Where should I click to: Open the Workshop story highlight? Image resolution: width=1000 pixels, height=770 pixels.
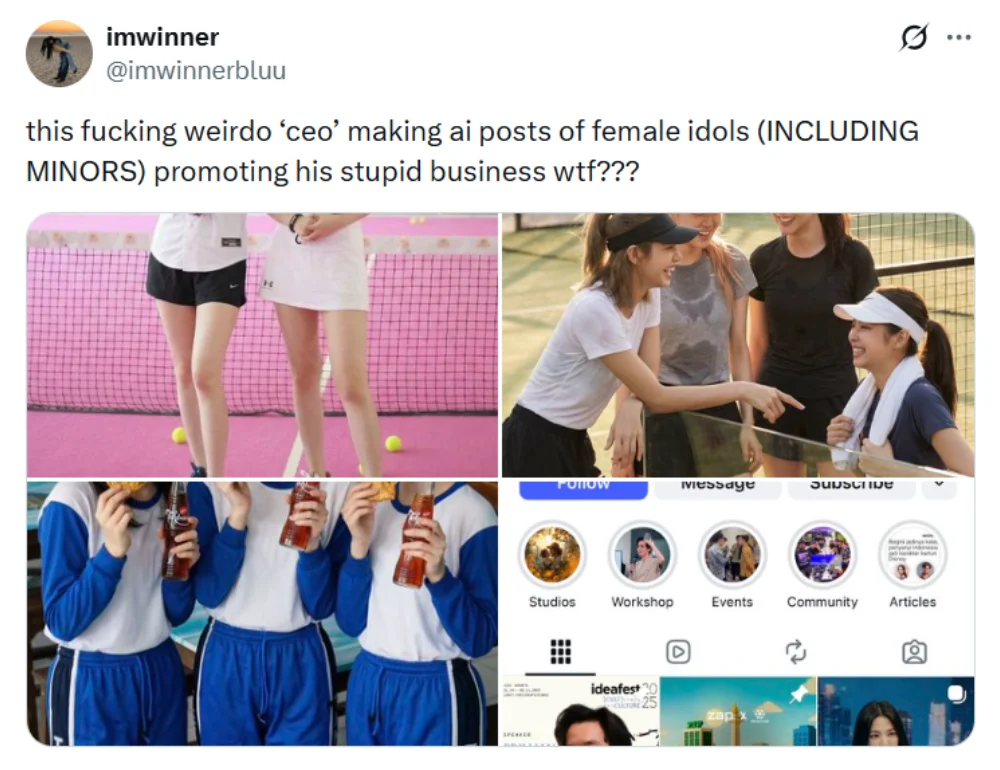(x=642, y=554)
